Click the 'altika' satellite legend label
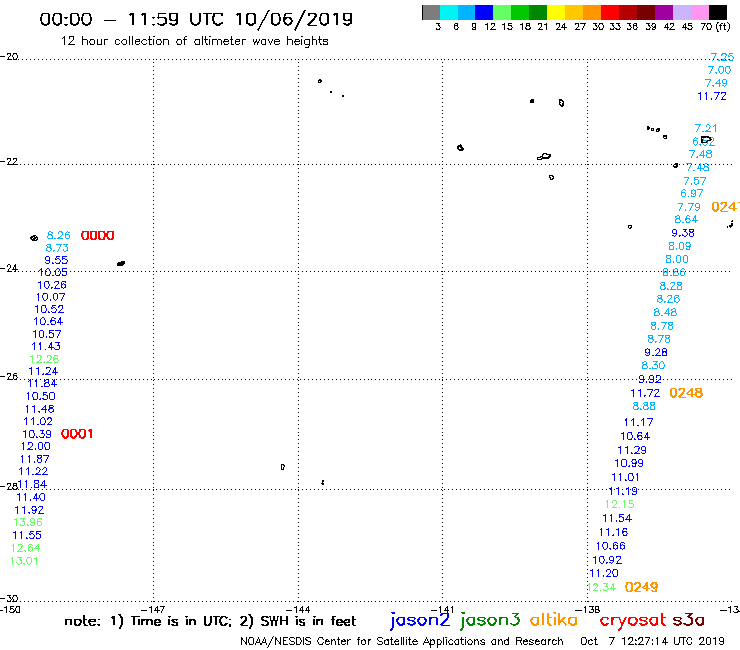 pos(554,620)
